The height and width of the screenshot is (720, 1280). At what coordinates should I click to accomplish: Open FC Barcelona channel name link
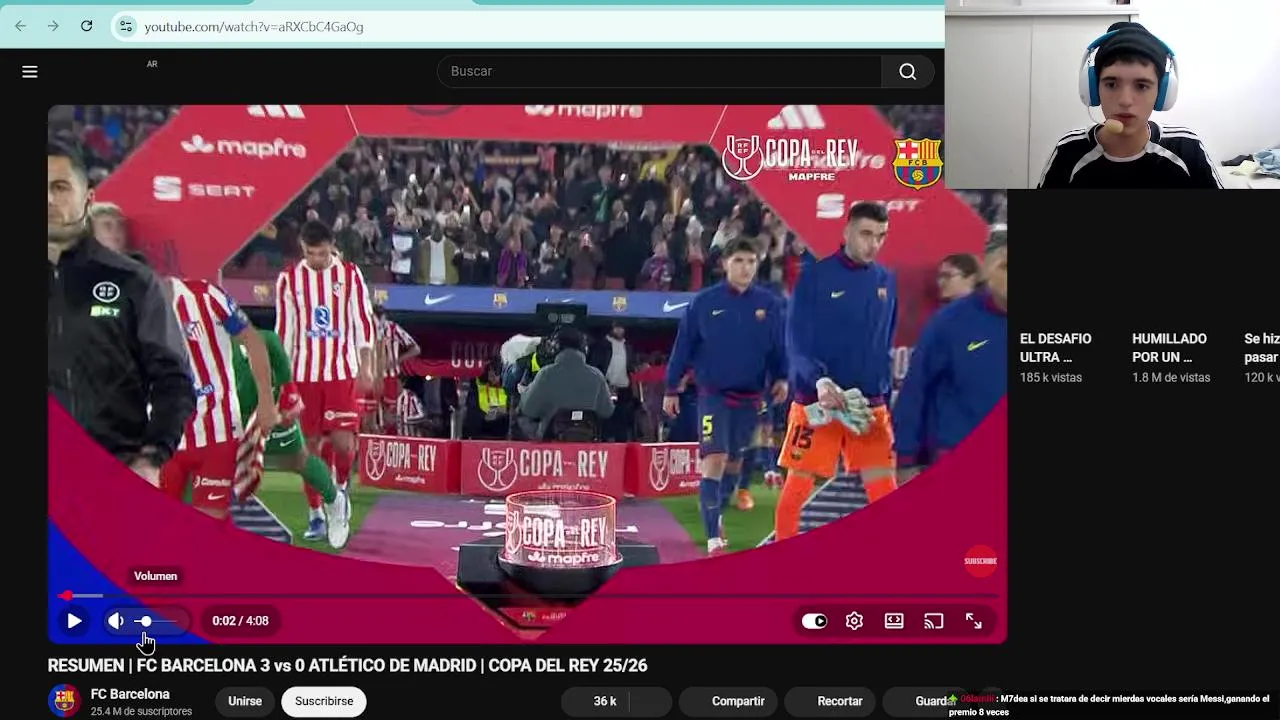[130, 694]
